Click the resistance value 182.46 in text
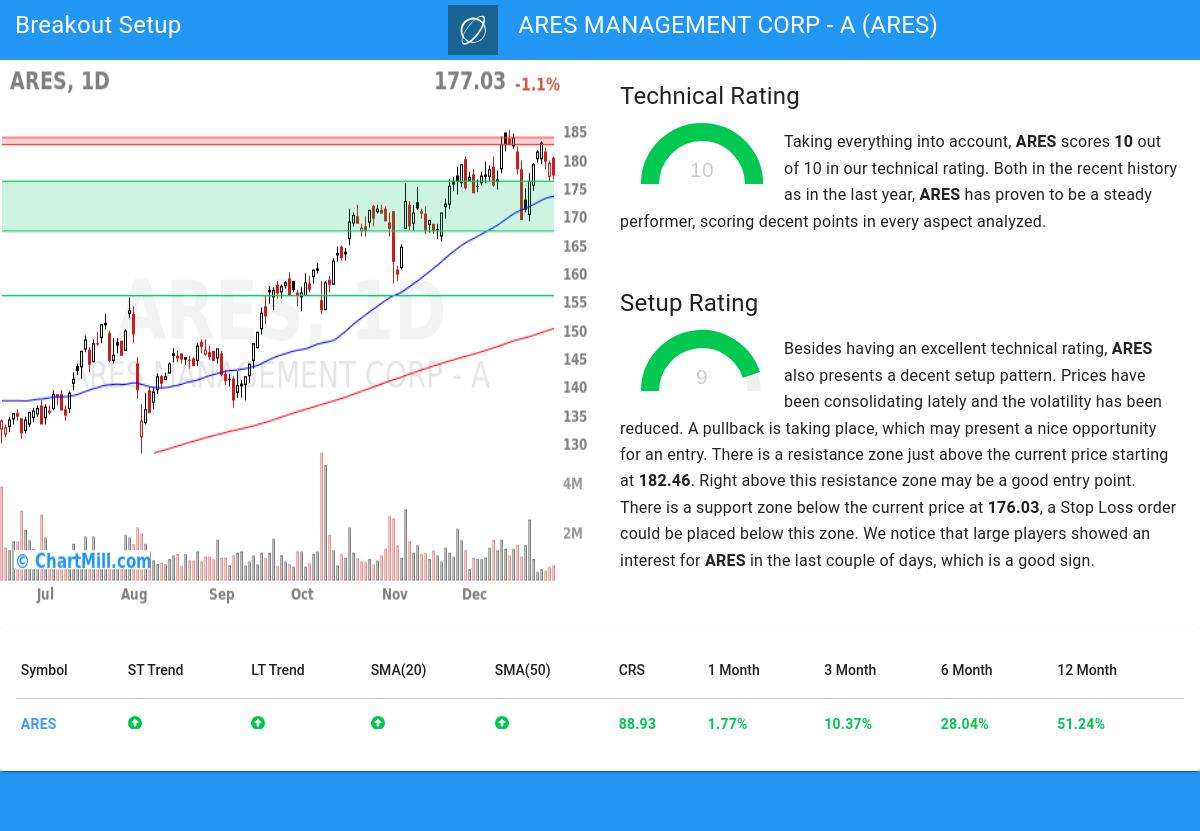The image size is (1200, 831). click(665, 481)
